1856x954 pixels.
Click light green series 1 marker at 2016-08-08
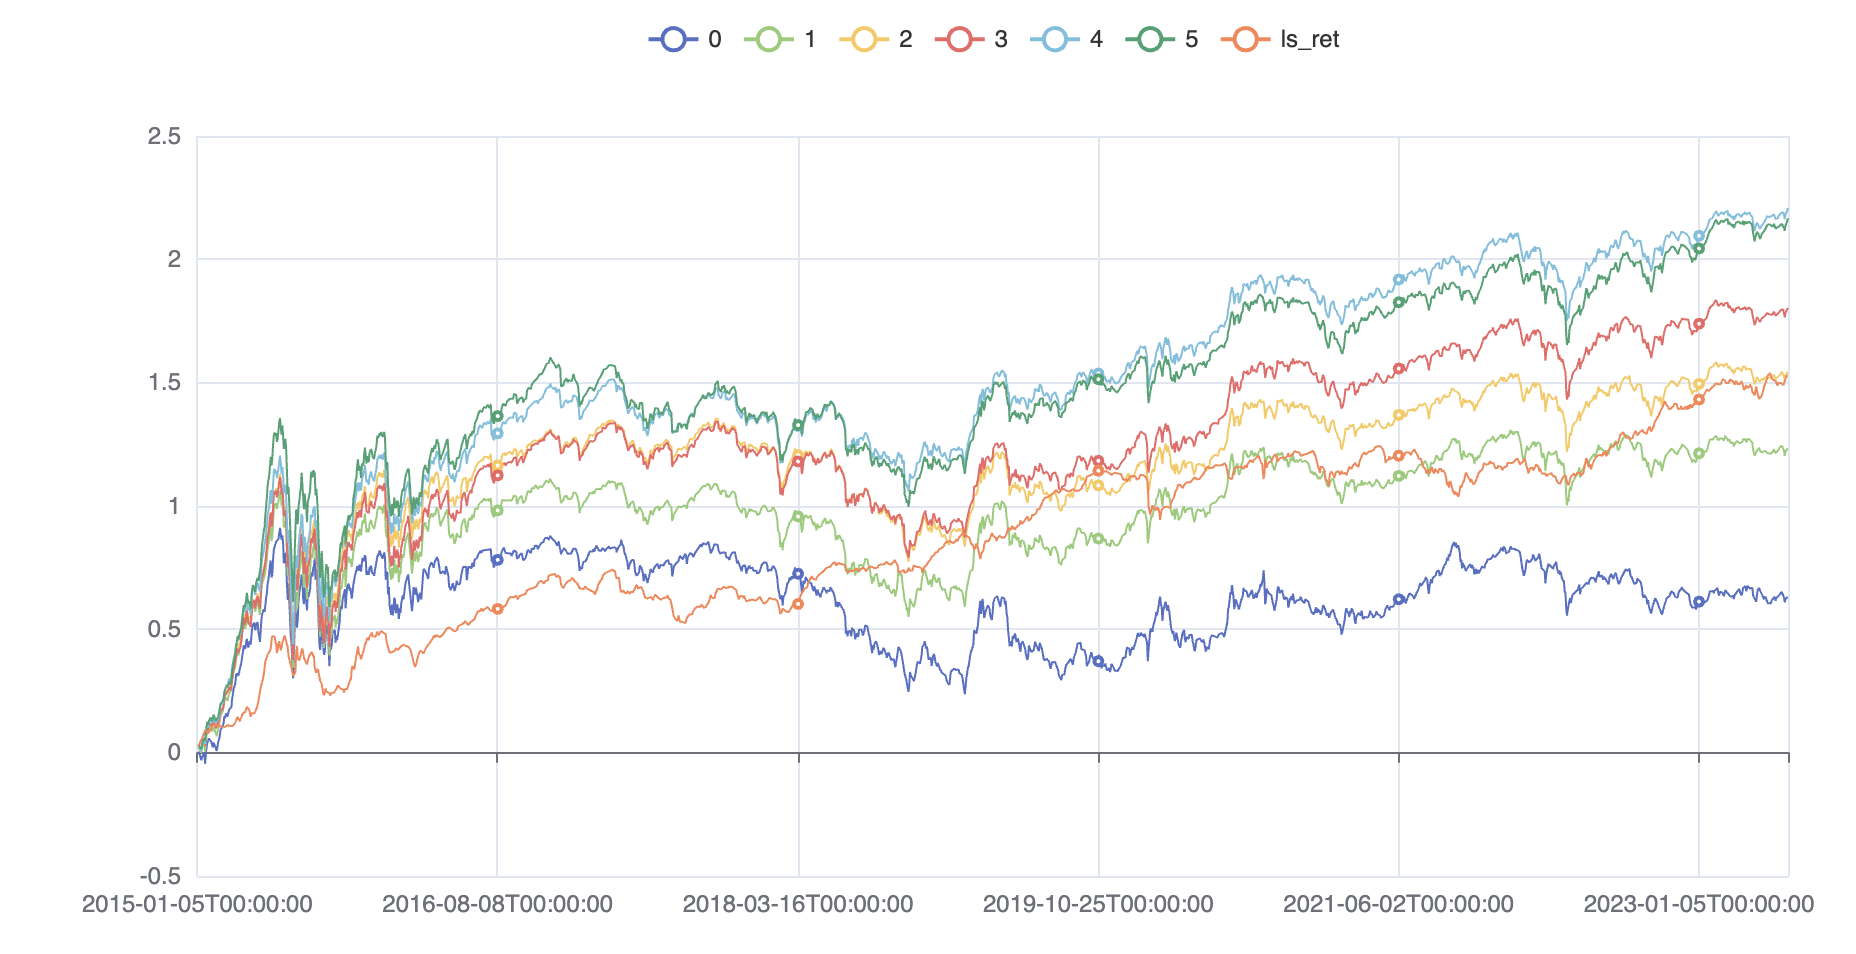[497, 510]
